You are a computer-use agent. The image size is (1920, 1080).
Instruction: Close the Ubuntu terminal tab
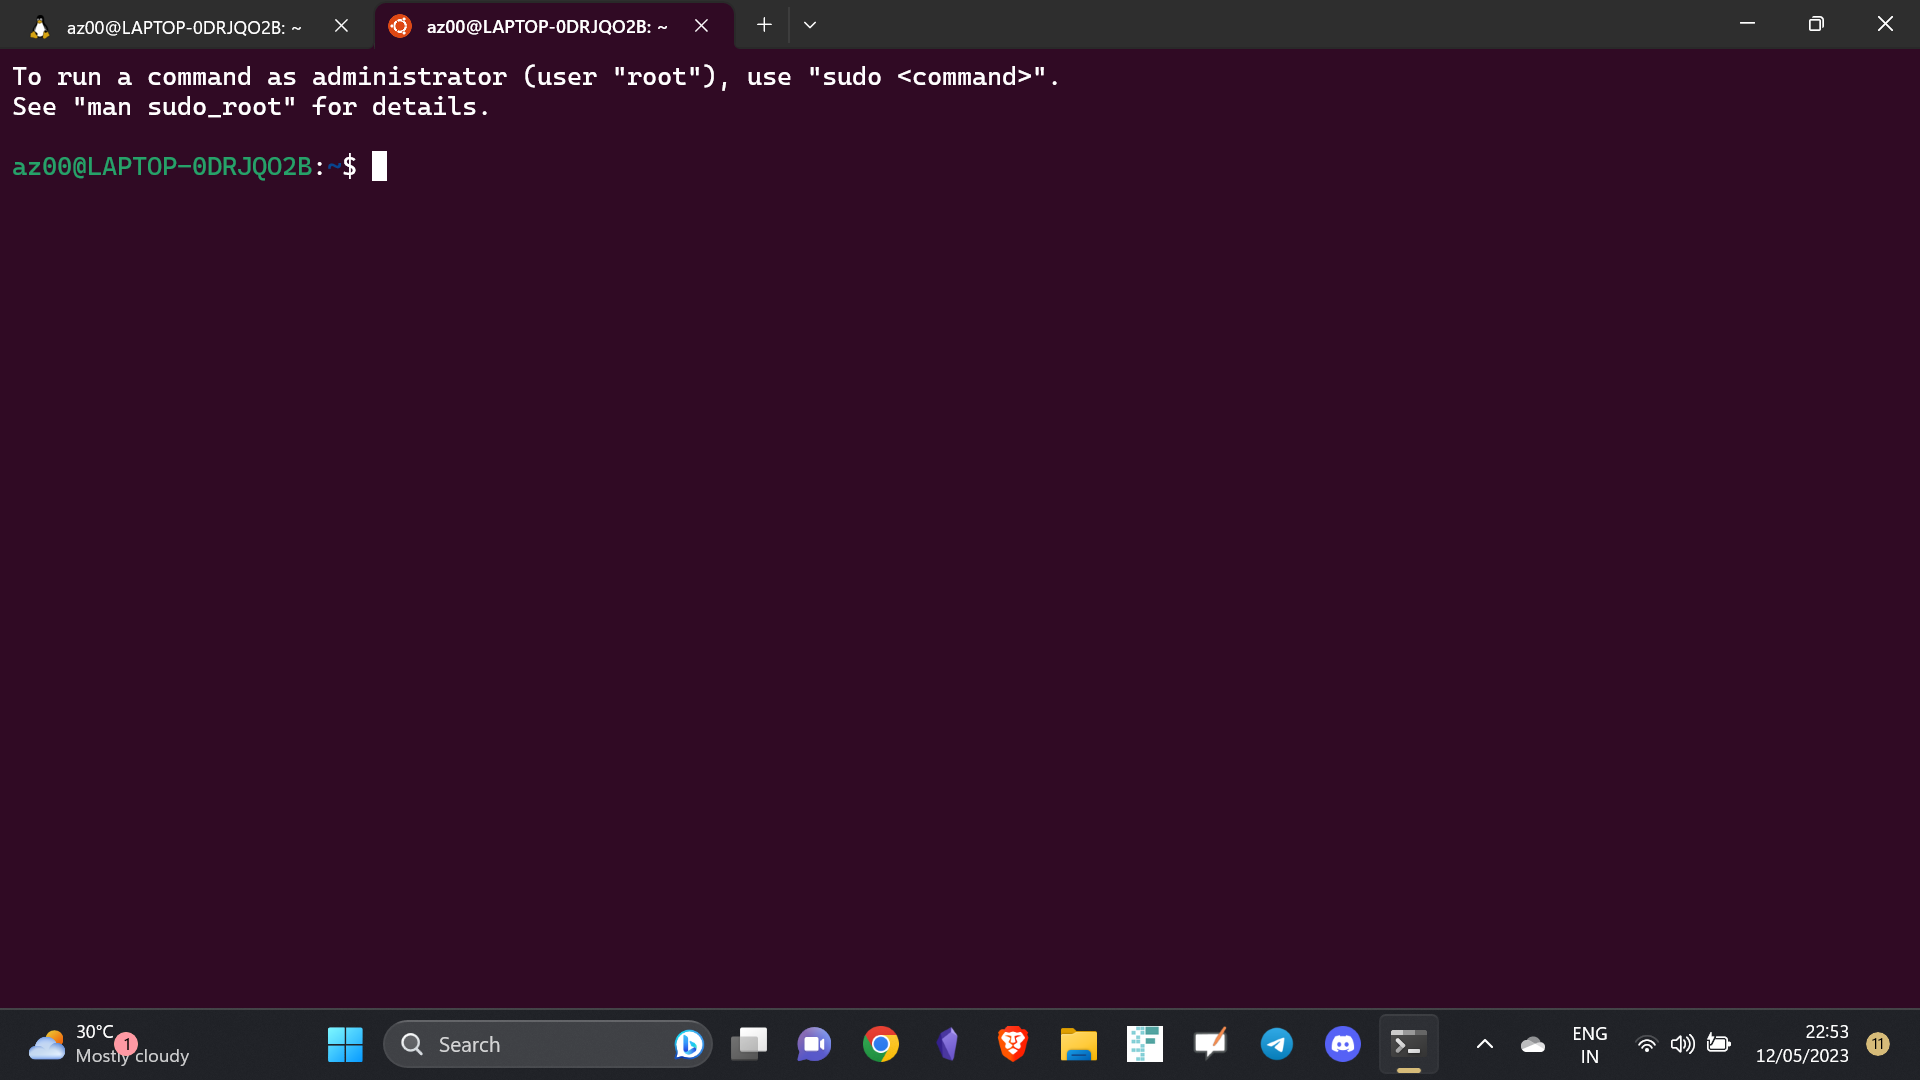(x=701, y=26)
